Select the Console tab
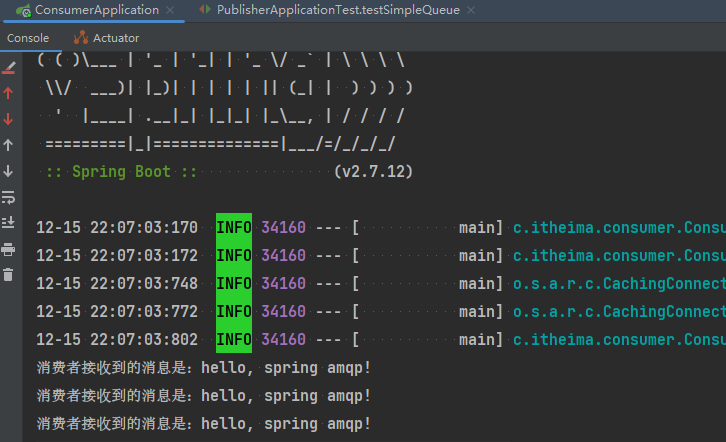Screen dimensions: 726x442 pyautogui.click(x=28, y=38)
